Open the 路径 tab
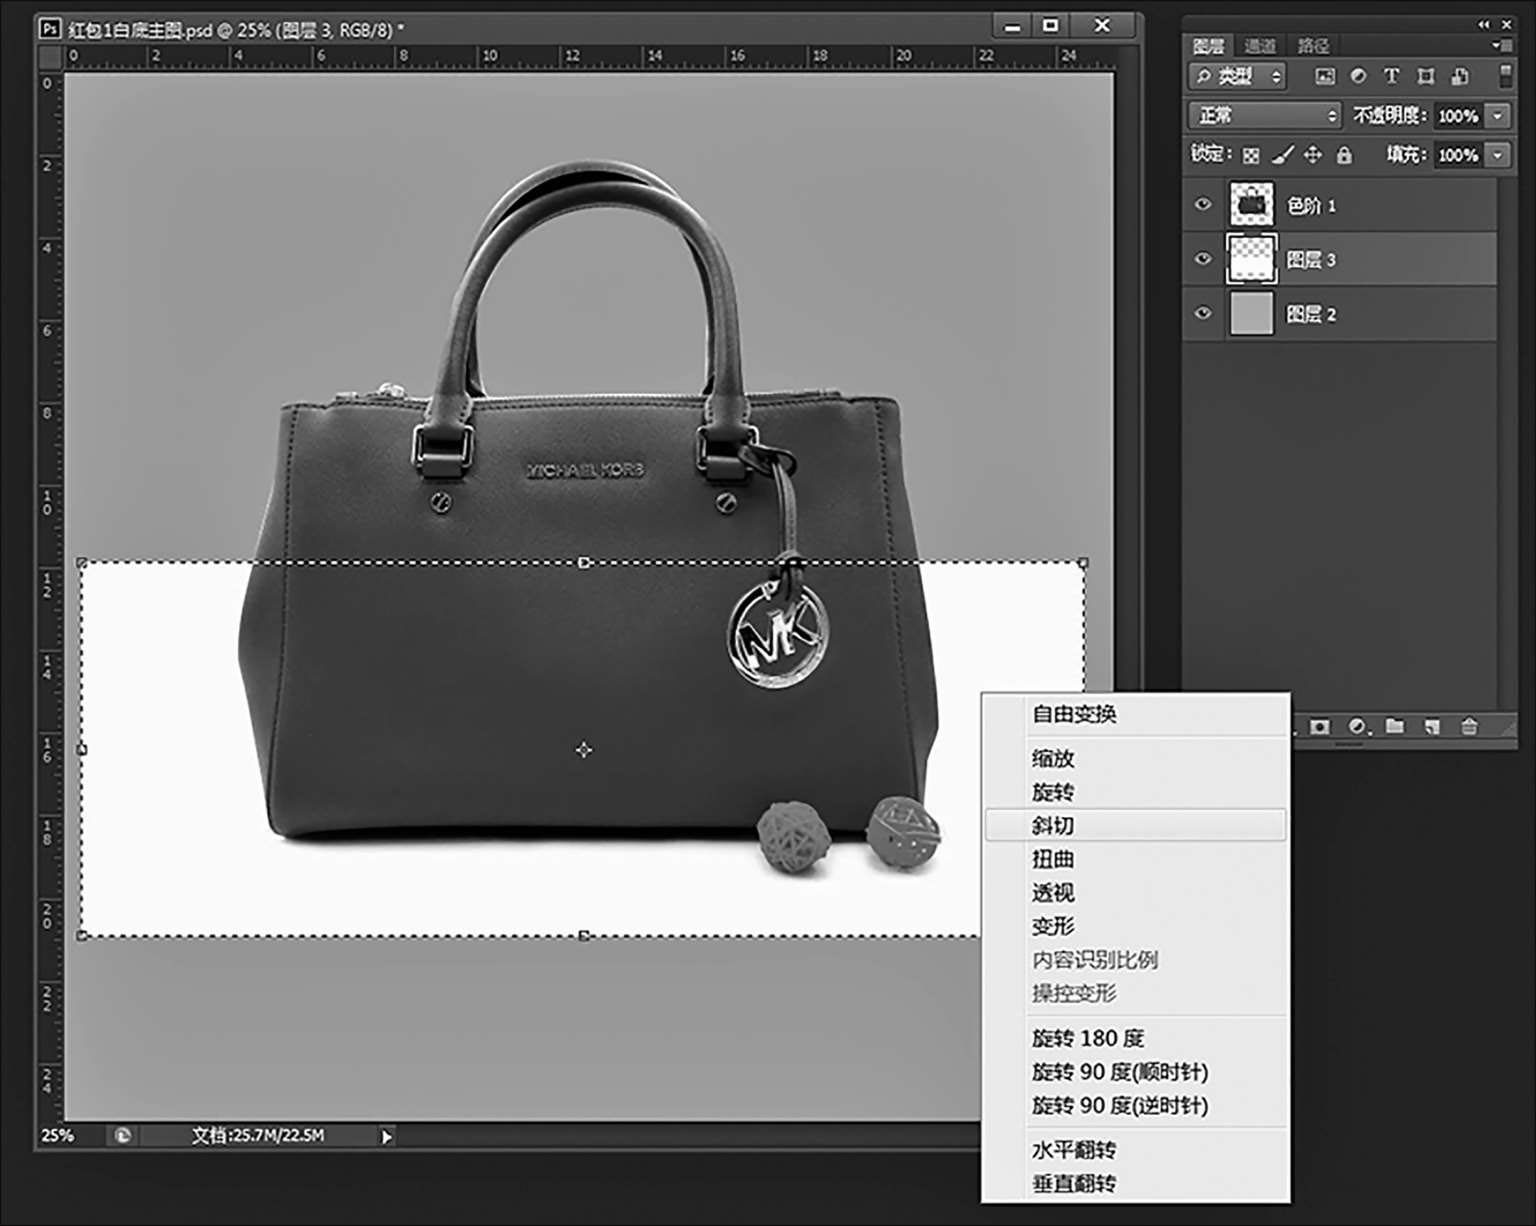This screenshot has height=1226, width=1536. click(x=1313, y=46)
